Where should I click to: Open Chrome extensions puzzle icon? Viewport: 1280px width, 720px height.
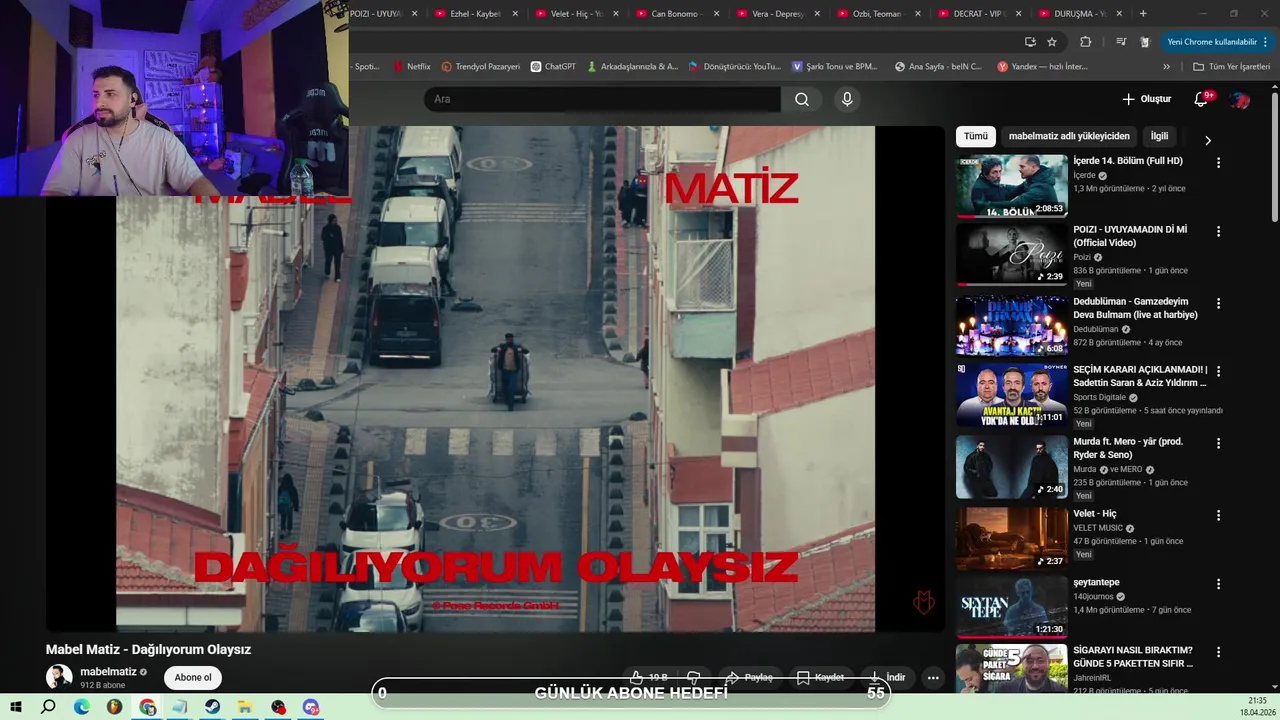1085,42
